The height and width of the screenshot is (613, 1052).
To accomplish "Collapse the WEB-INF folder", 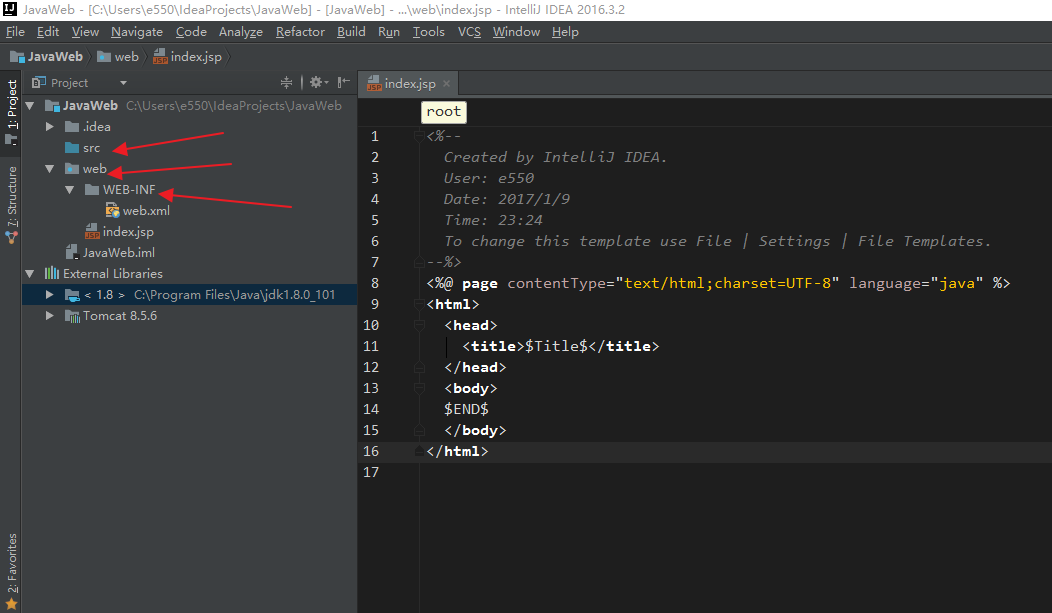I will coord(70,190).
